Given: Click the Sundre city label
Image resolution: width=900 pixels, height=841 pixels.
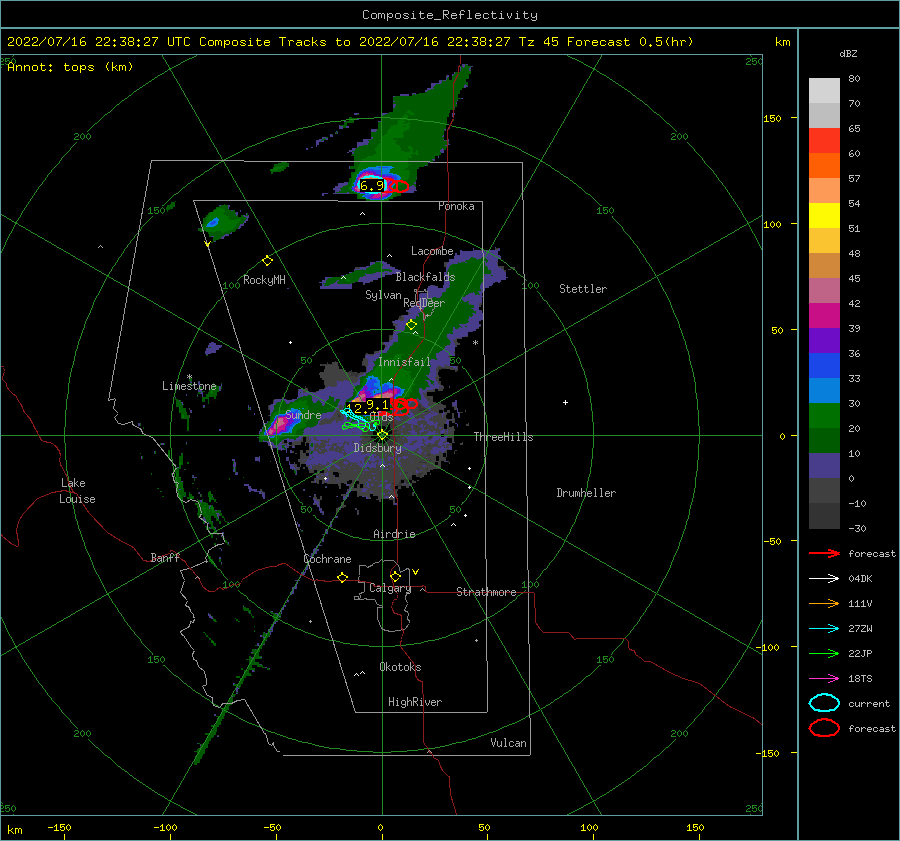Looking at the screenshot, I should point(303,414).
